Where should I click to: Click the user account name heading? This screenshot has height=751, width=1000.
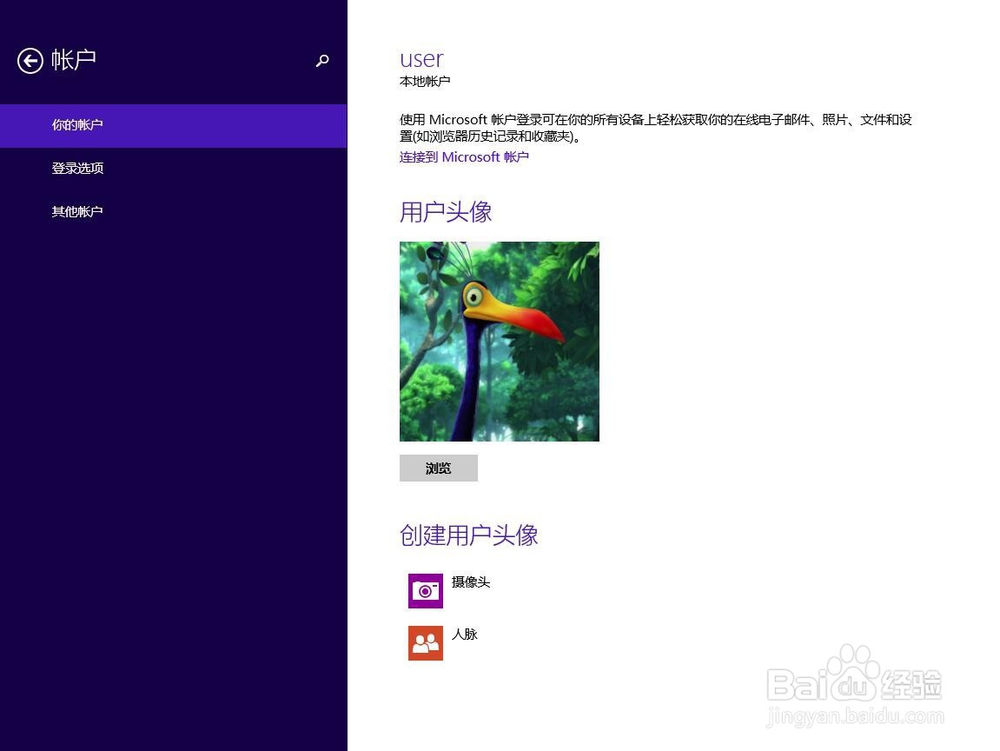[x=421, y=59]
